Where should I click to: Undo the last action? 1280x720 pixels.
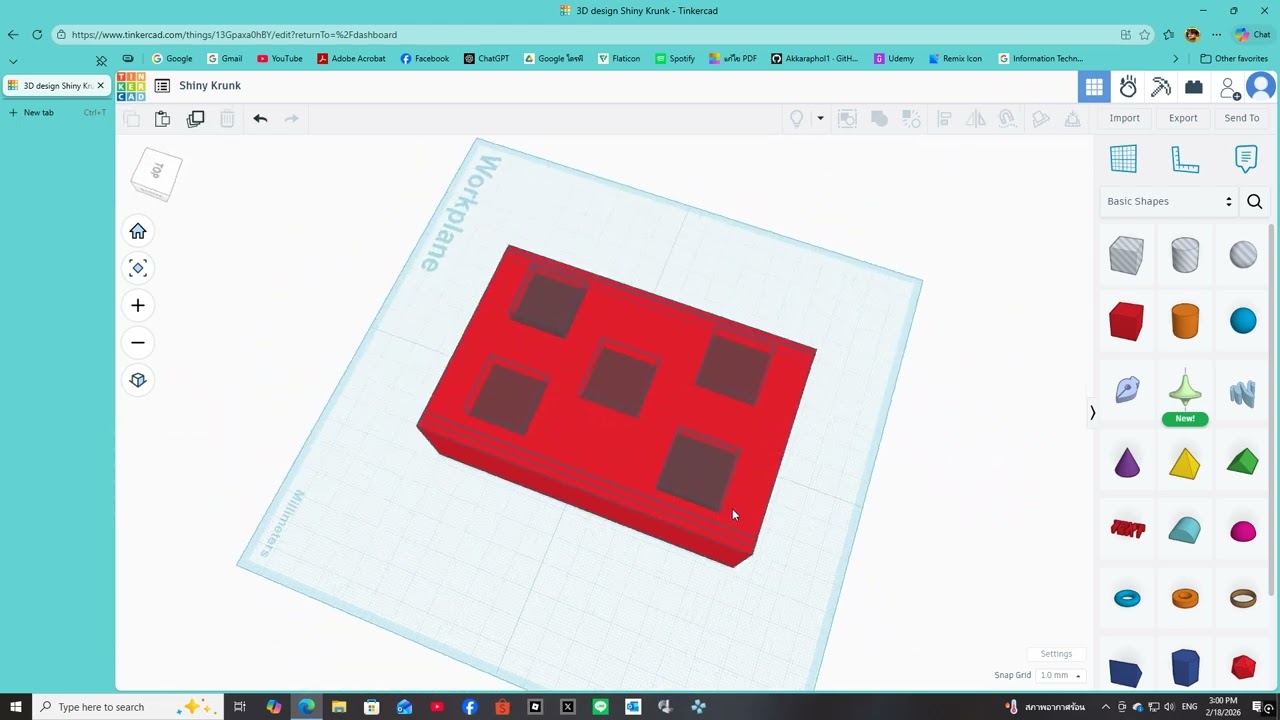pyautogui.click(x=260, y=119)
